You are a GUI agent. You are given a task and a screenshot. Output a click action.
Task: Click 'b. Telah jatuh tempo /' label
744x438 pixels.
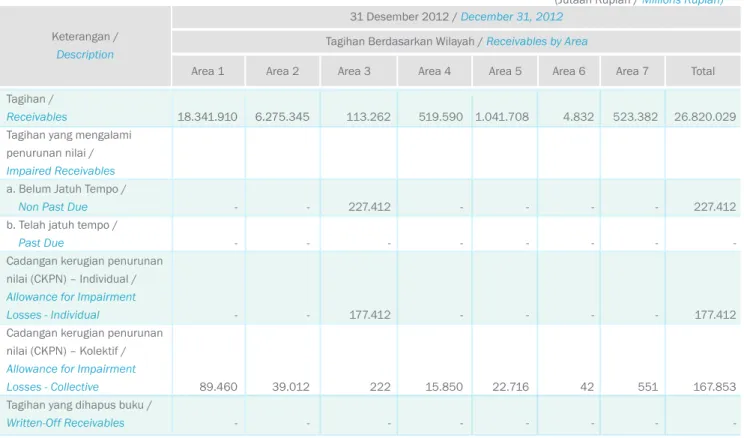pos(62,225)
